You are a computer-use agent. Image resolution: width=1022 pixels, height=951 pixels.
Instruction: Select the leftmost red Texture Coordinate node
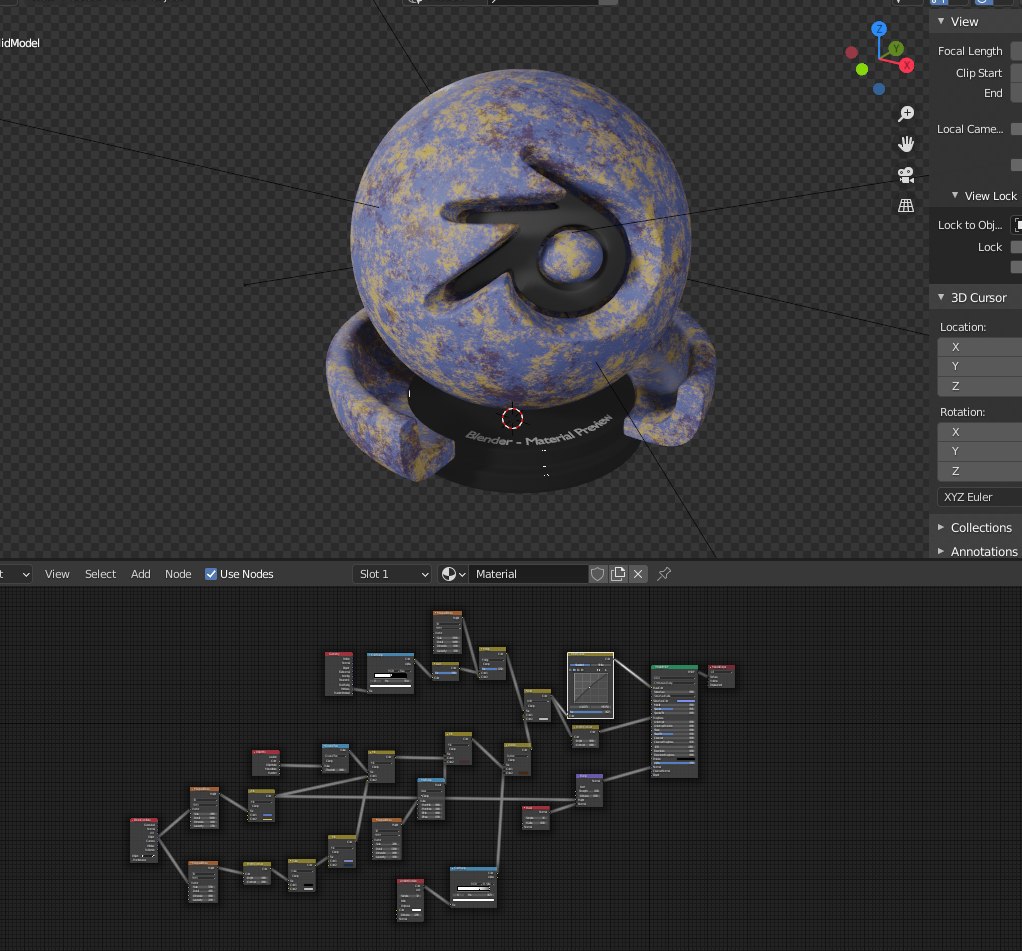tap(143, 841)
